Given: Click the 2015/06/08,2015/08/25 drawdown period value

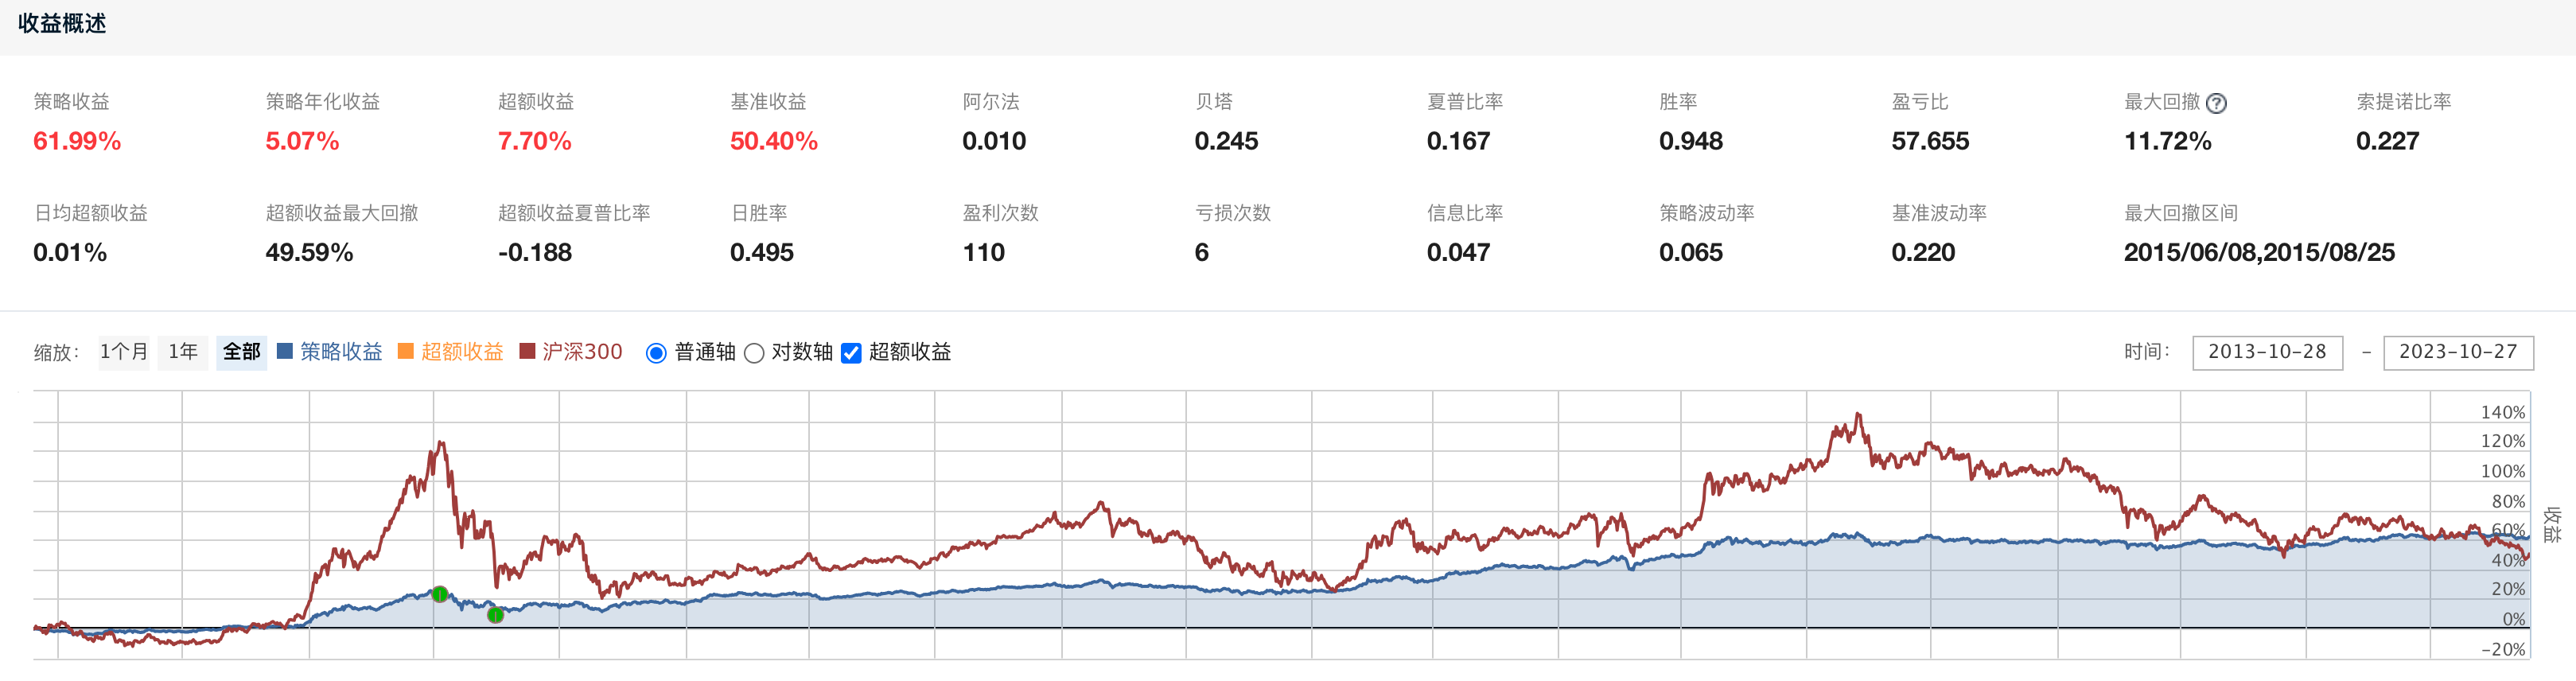Looking at the screenshot, I should click(x=2259, y=252).
